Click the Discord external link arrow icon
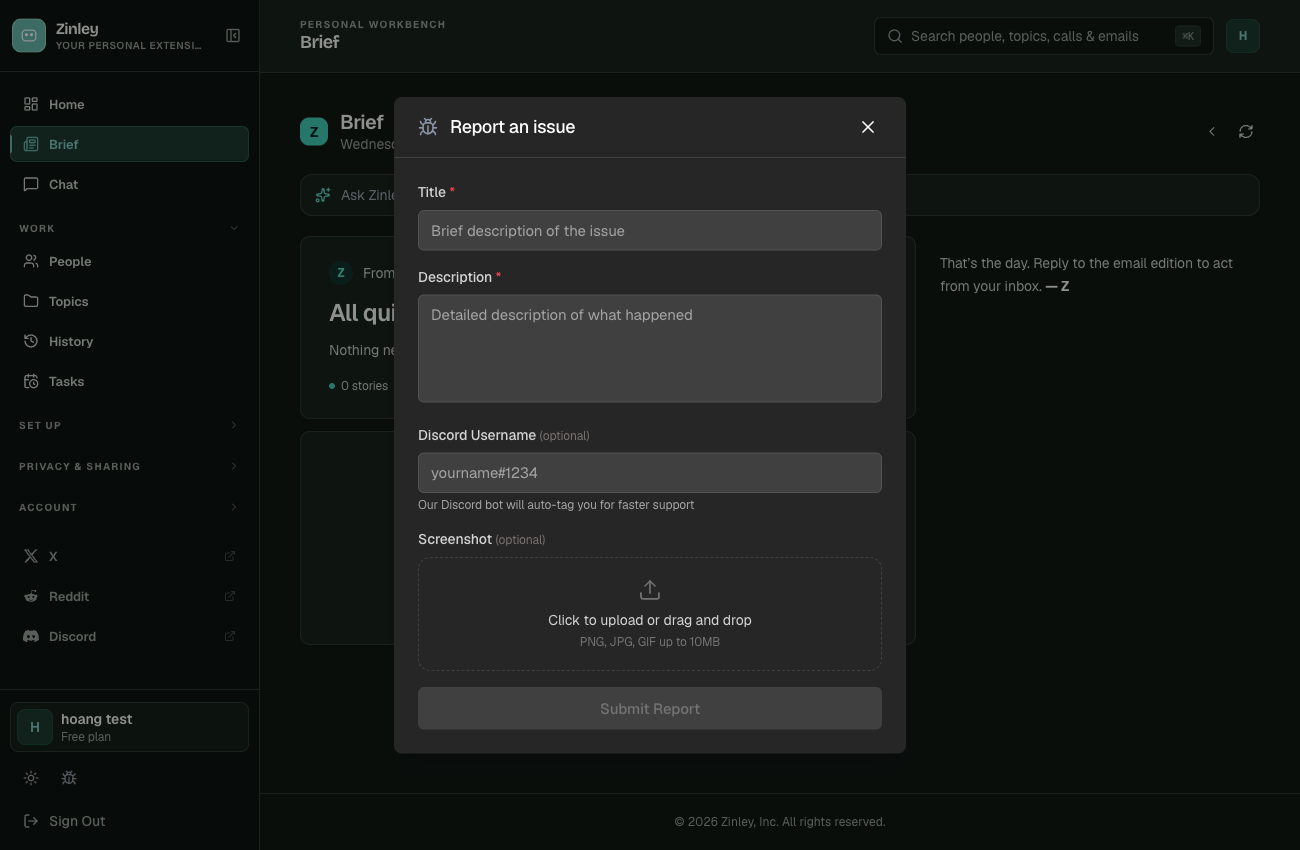The height and width of the screenshot is (850, 1300). [230, 636]
